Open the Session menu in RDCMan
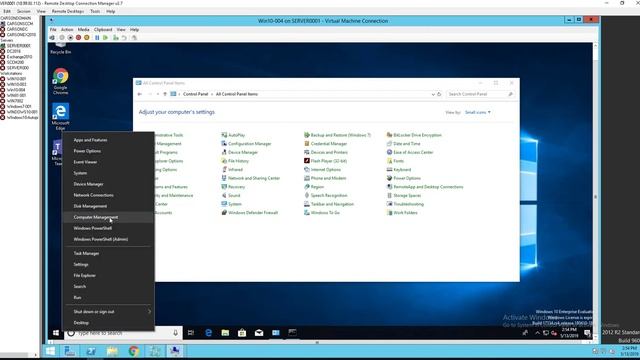This screenshot has width=640, height=360. click(24, 11)
